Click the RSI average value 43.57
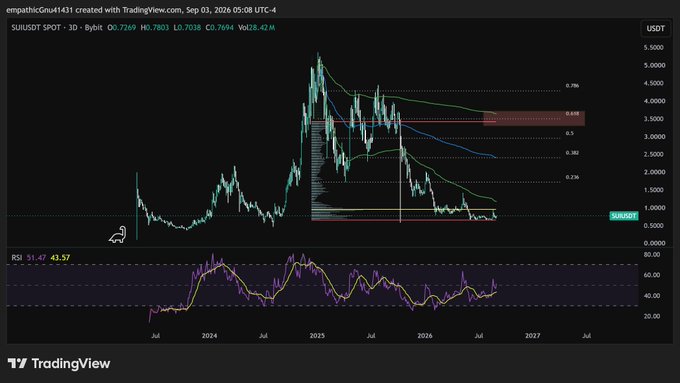 tap(60, 258)
